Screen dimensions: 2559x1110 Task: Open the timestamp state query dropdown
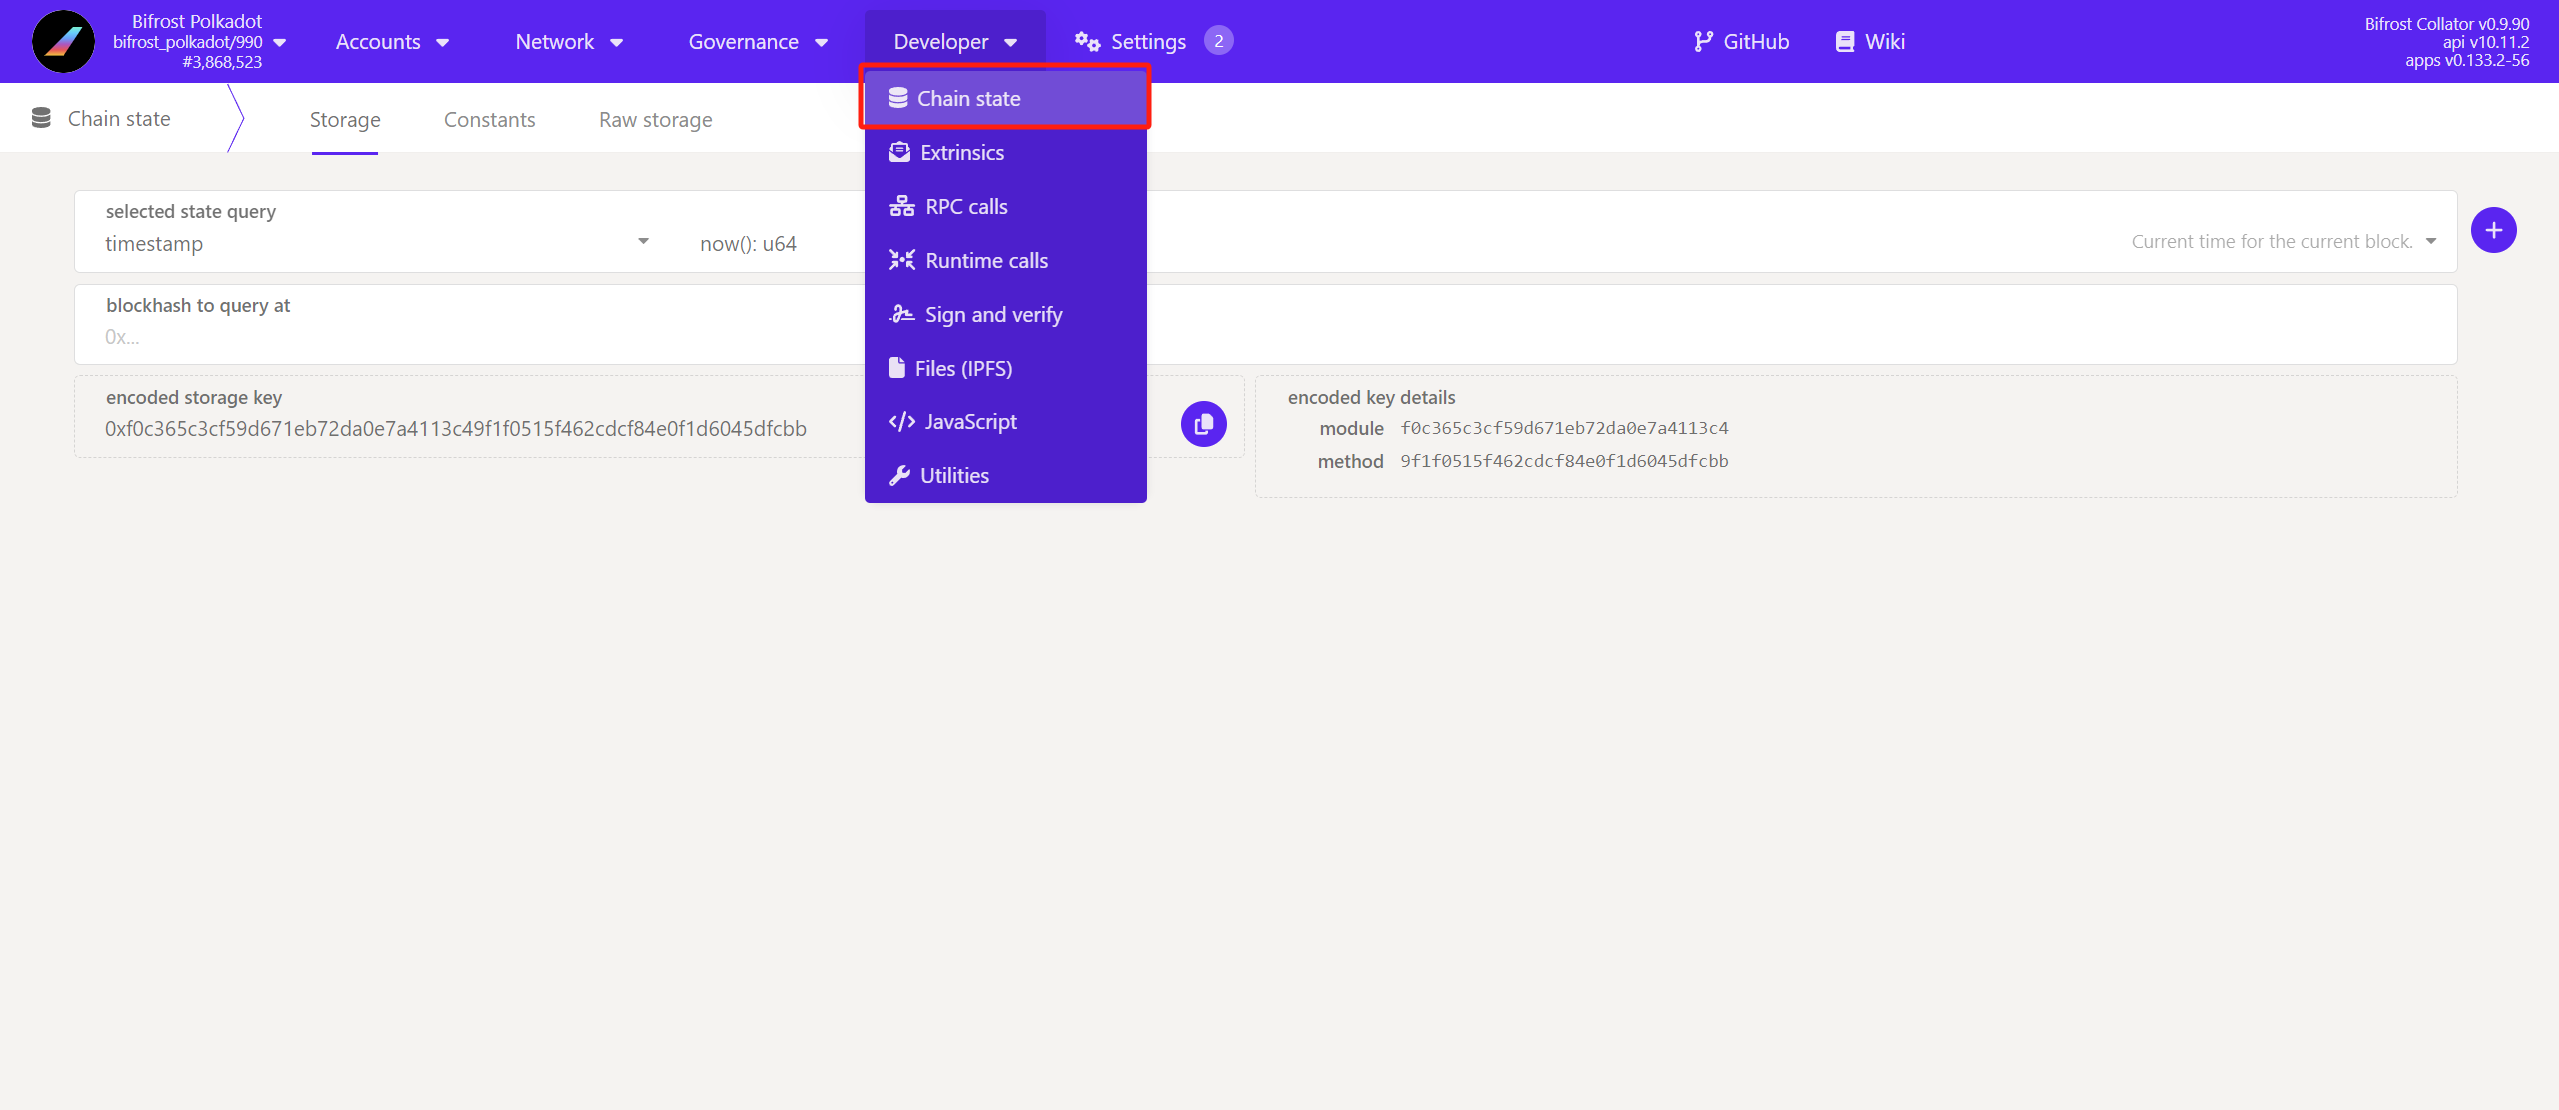click(376, 243)
